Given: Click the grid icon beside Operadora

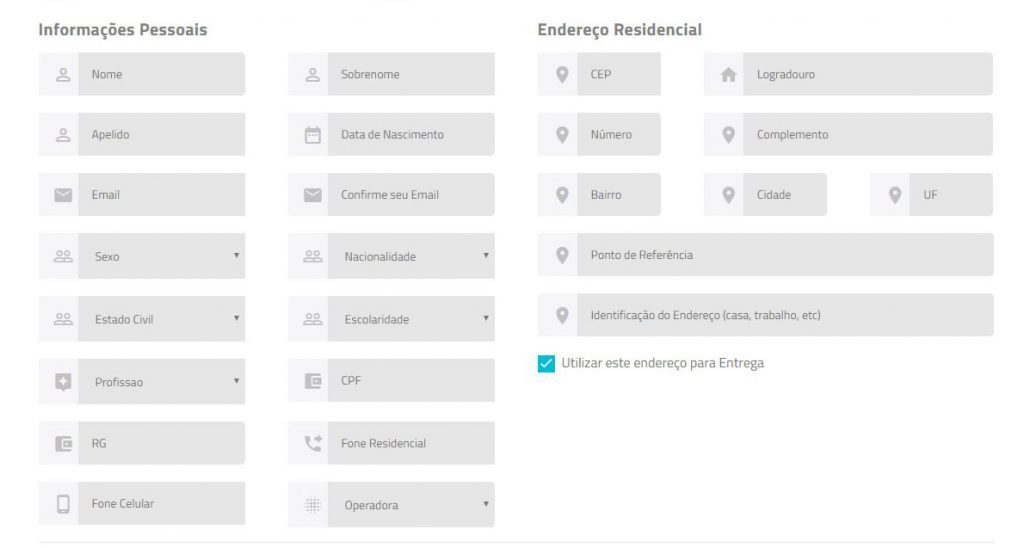Looking at the screenshot, I should (312, 505).
